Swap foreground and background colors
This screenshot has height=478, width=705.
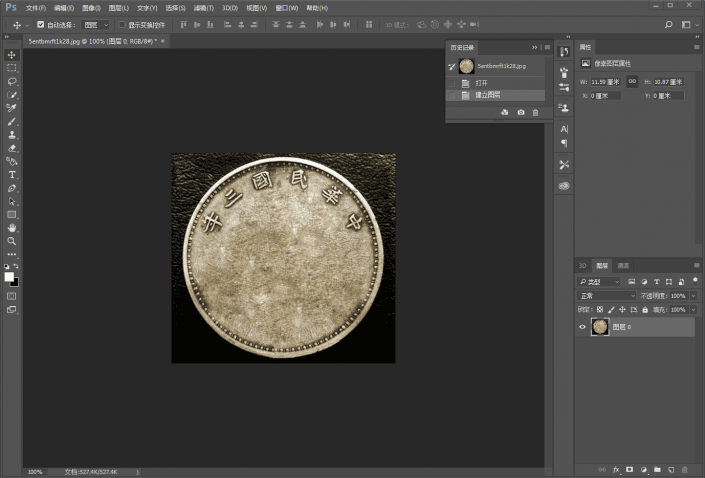[x=16, y=266]
